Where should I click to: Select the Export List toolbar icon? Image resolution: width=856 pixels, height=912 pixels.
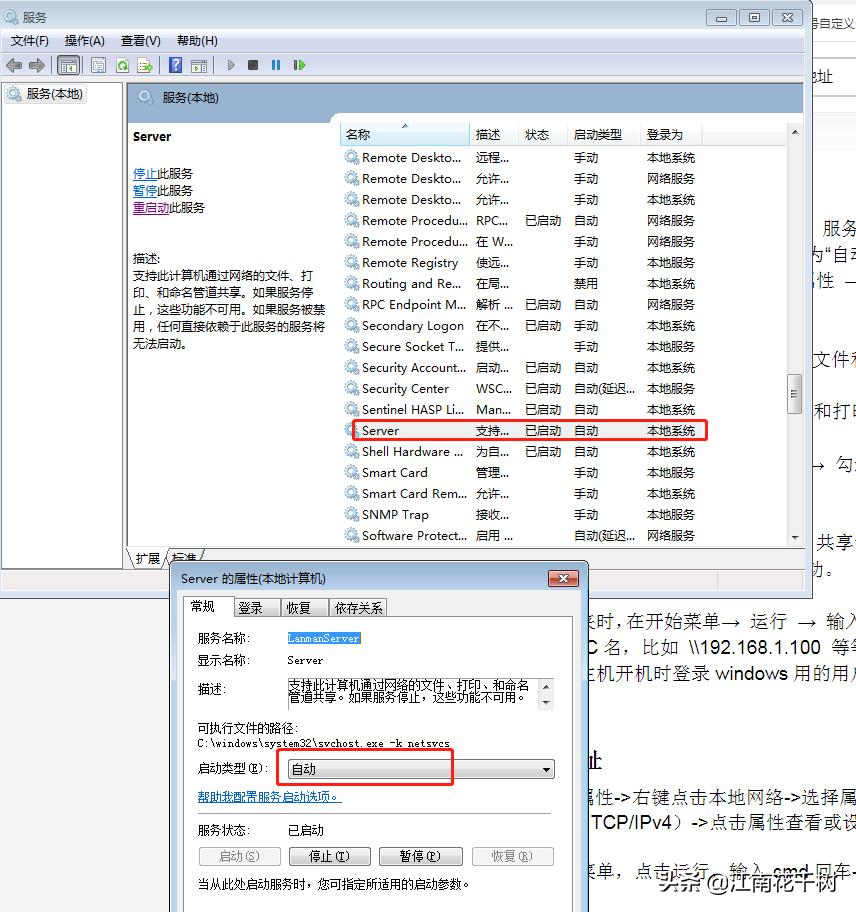pos(146,64)
